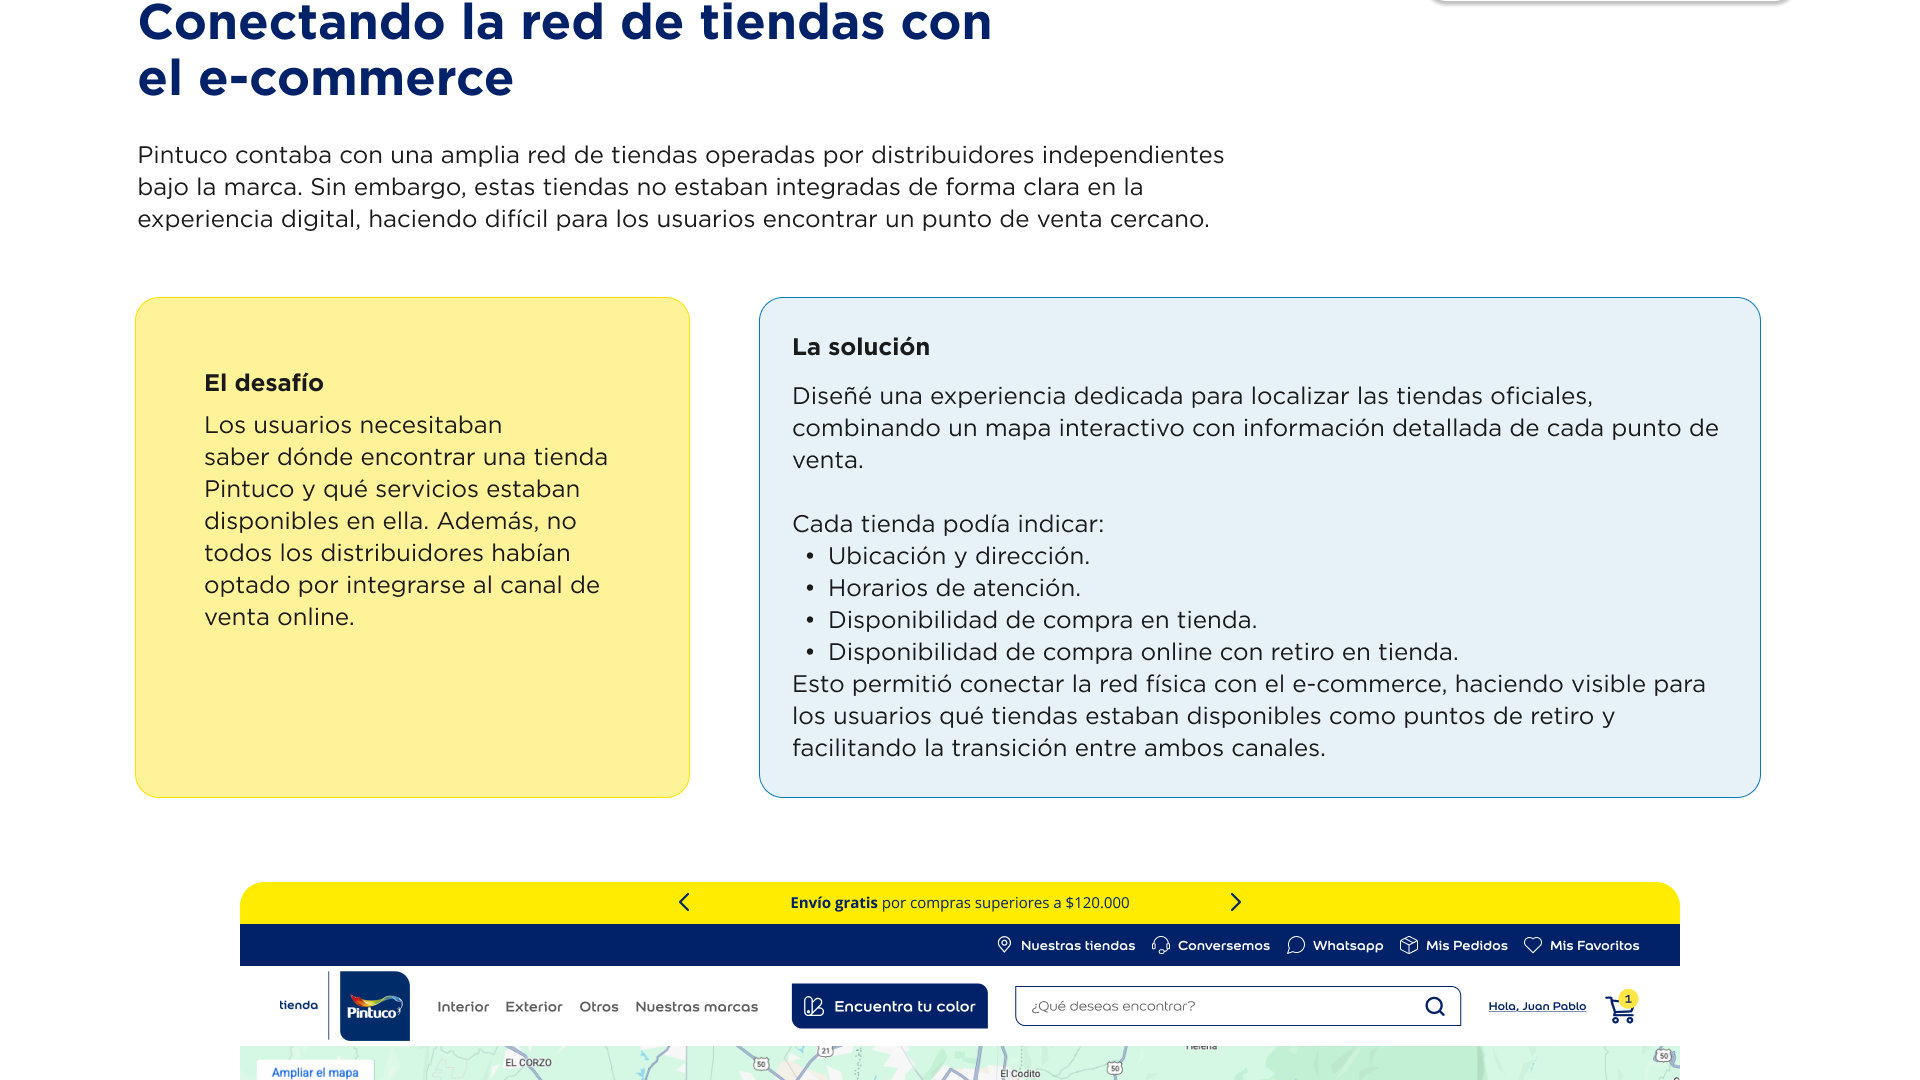The width and height of the screenshot is (1920, 1080).
Task: Open the "Hola, Juan Pablo" account link
Action: [x=1537, y=1006]
